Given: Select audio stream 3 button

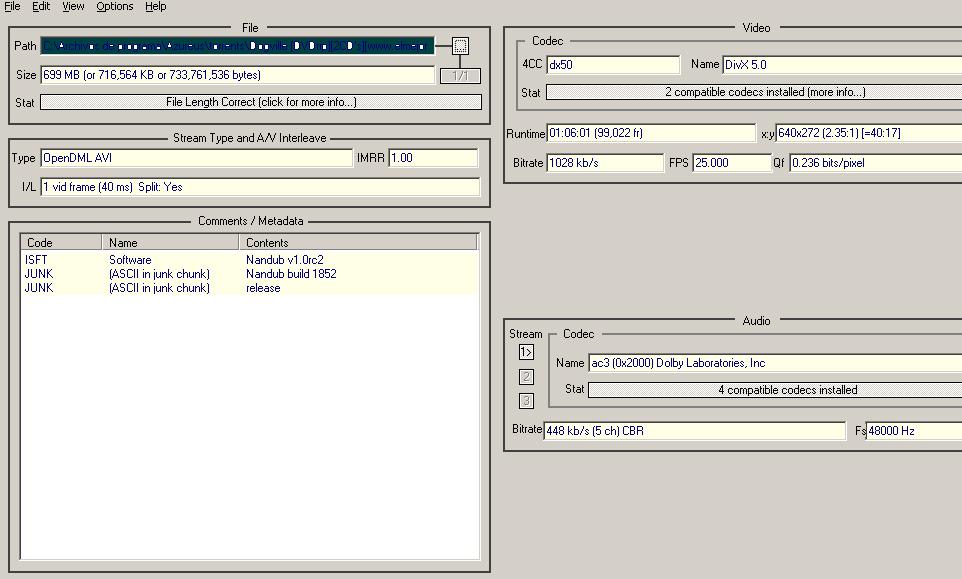Looking at the screenshot, I should (526, 401).
